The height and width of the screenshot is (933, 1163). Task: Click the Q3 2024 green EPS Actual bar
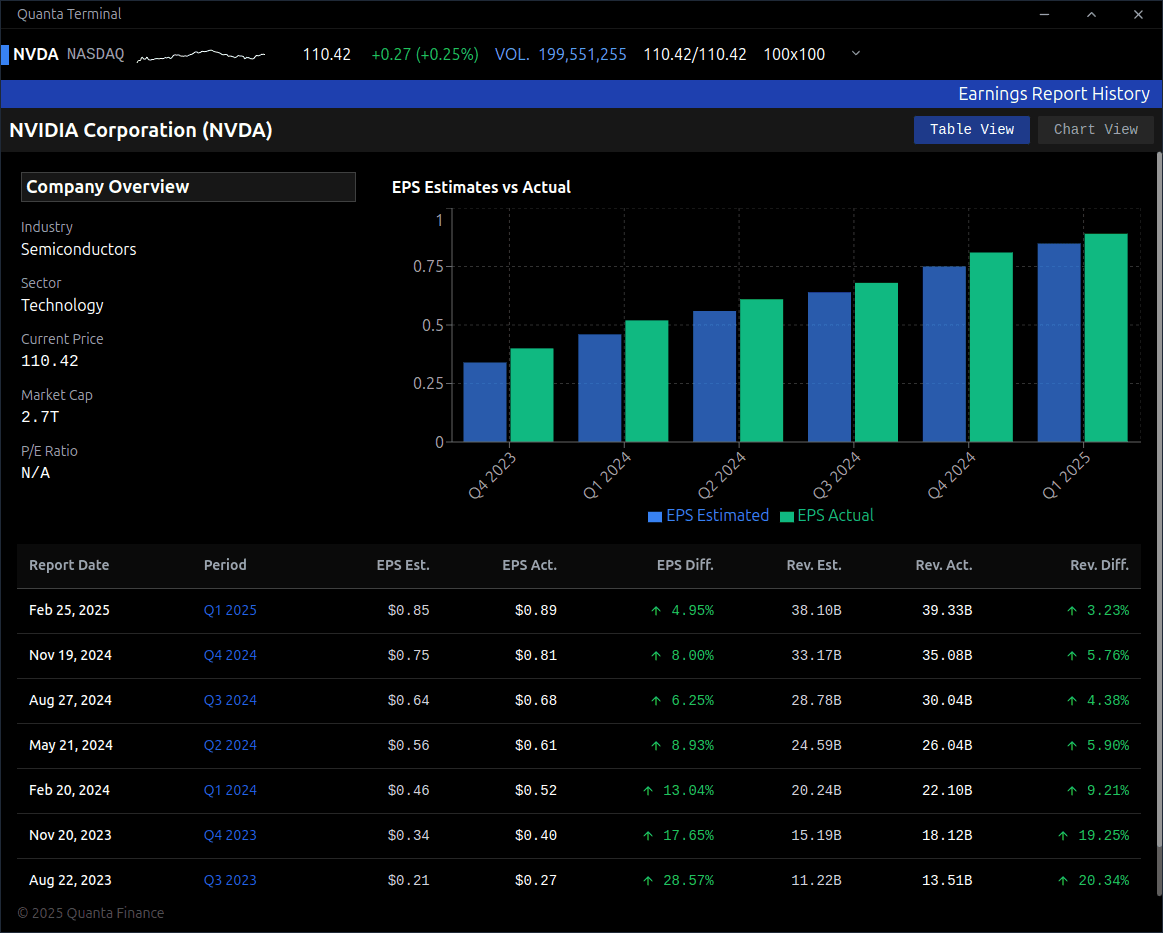[876, 362]
